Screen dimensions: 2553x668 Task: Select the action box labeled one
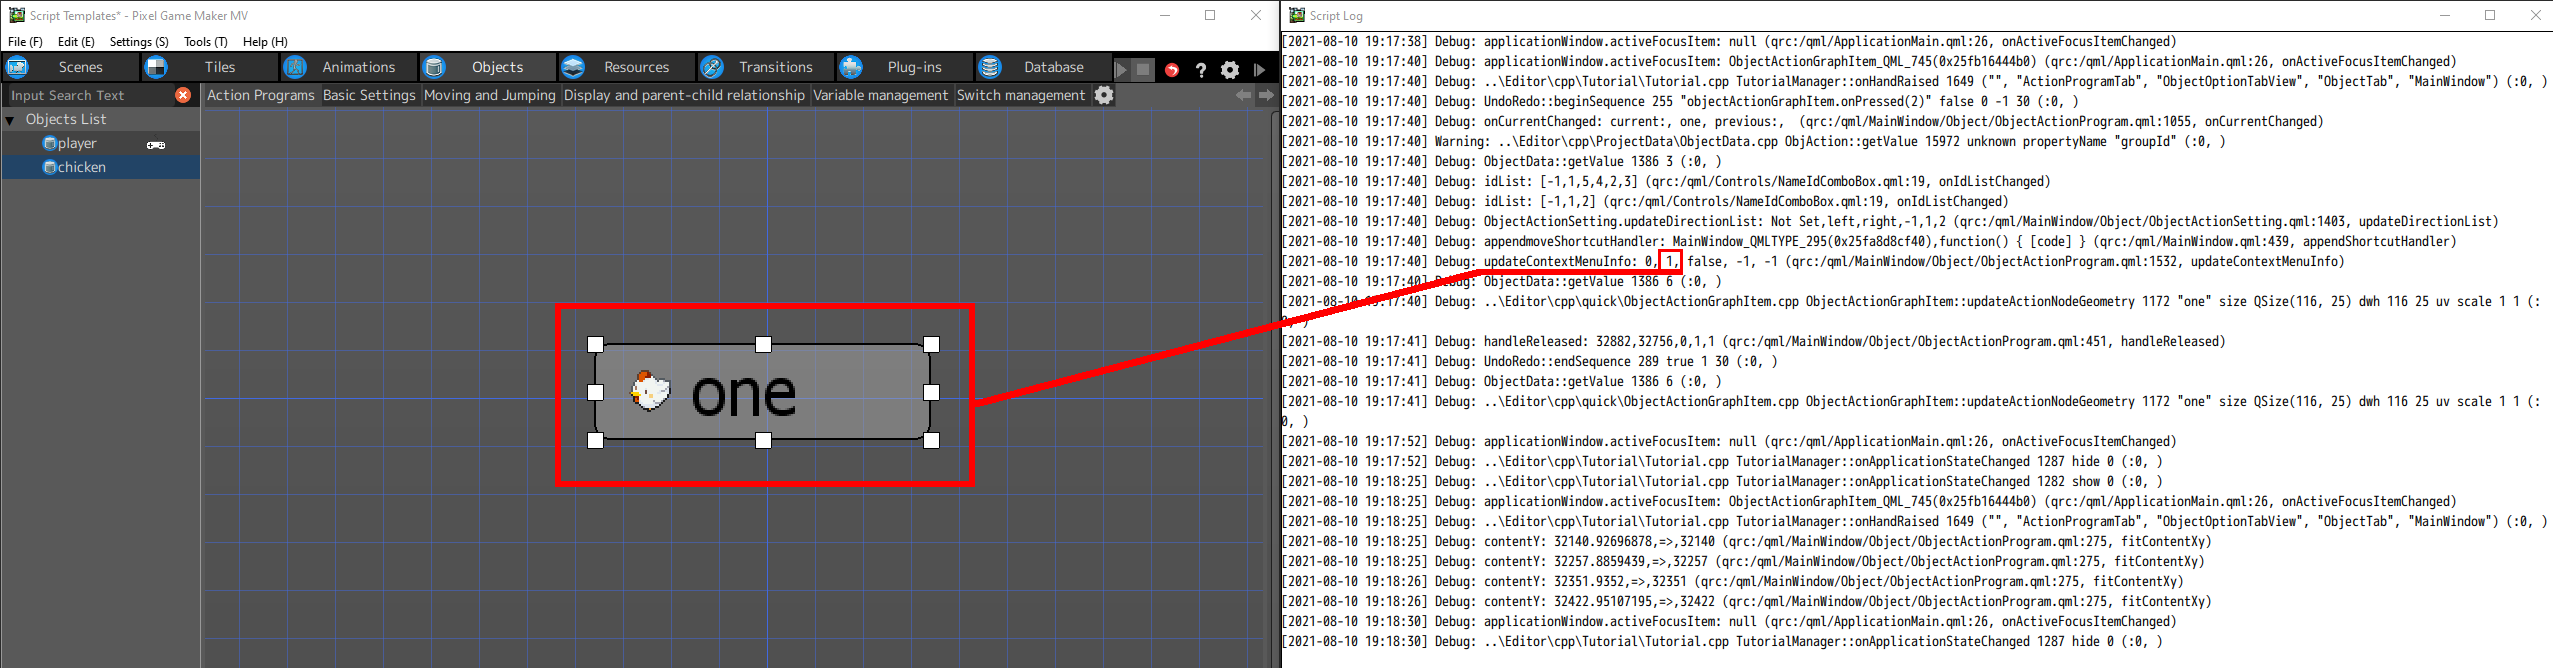click(763, 392)
